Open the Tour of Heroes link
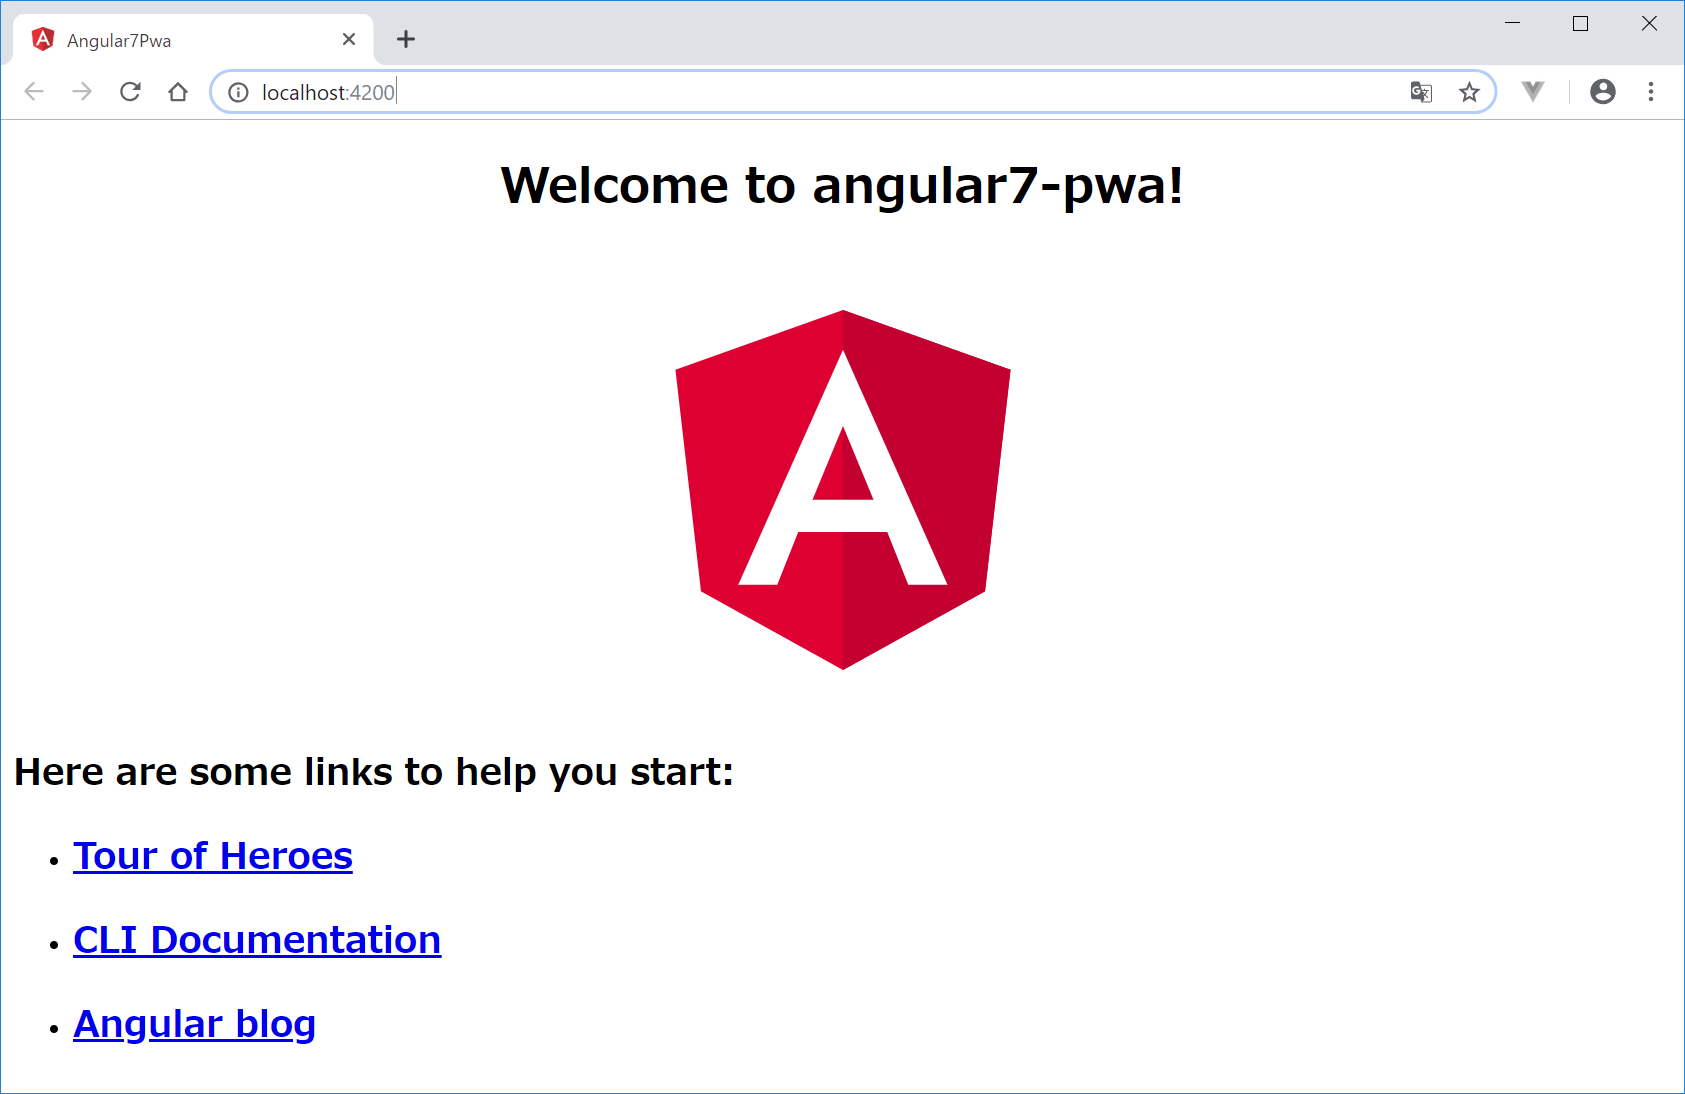 [213, 856]
